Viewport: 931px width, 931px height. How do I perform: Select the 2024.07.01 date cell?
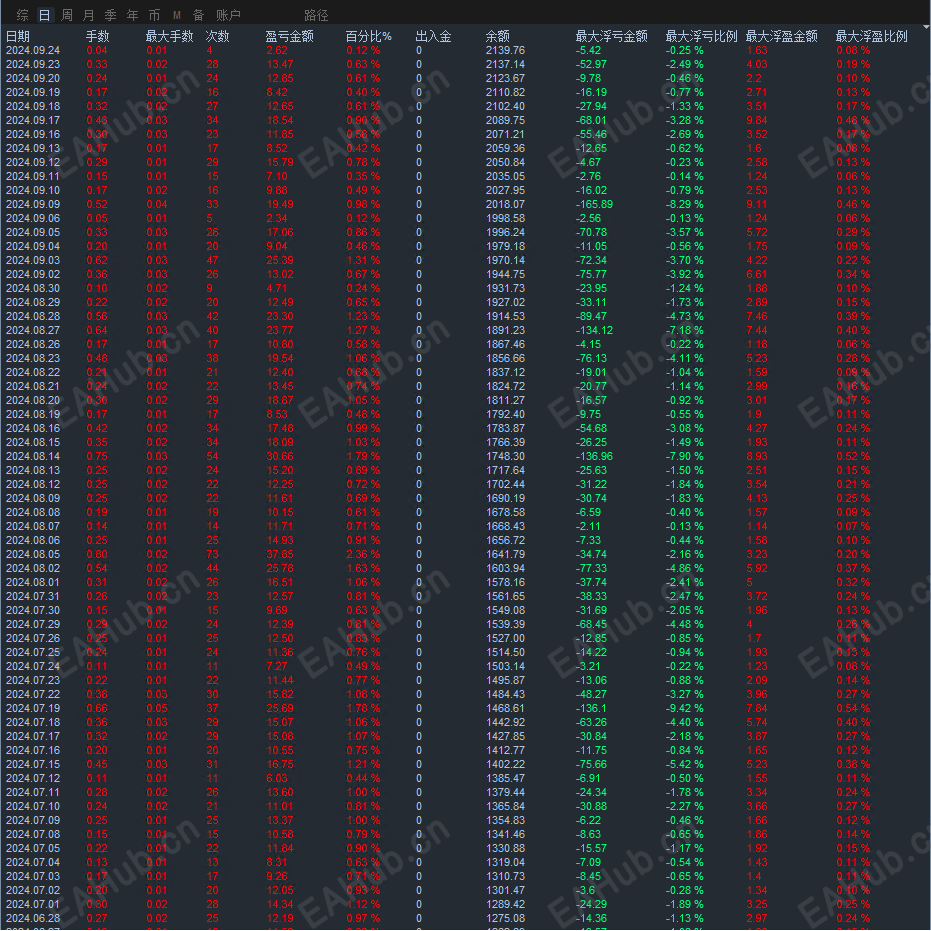click(x=33, y=904)
